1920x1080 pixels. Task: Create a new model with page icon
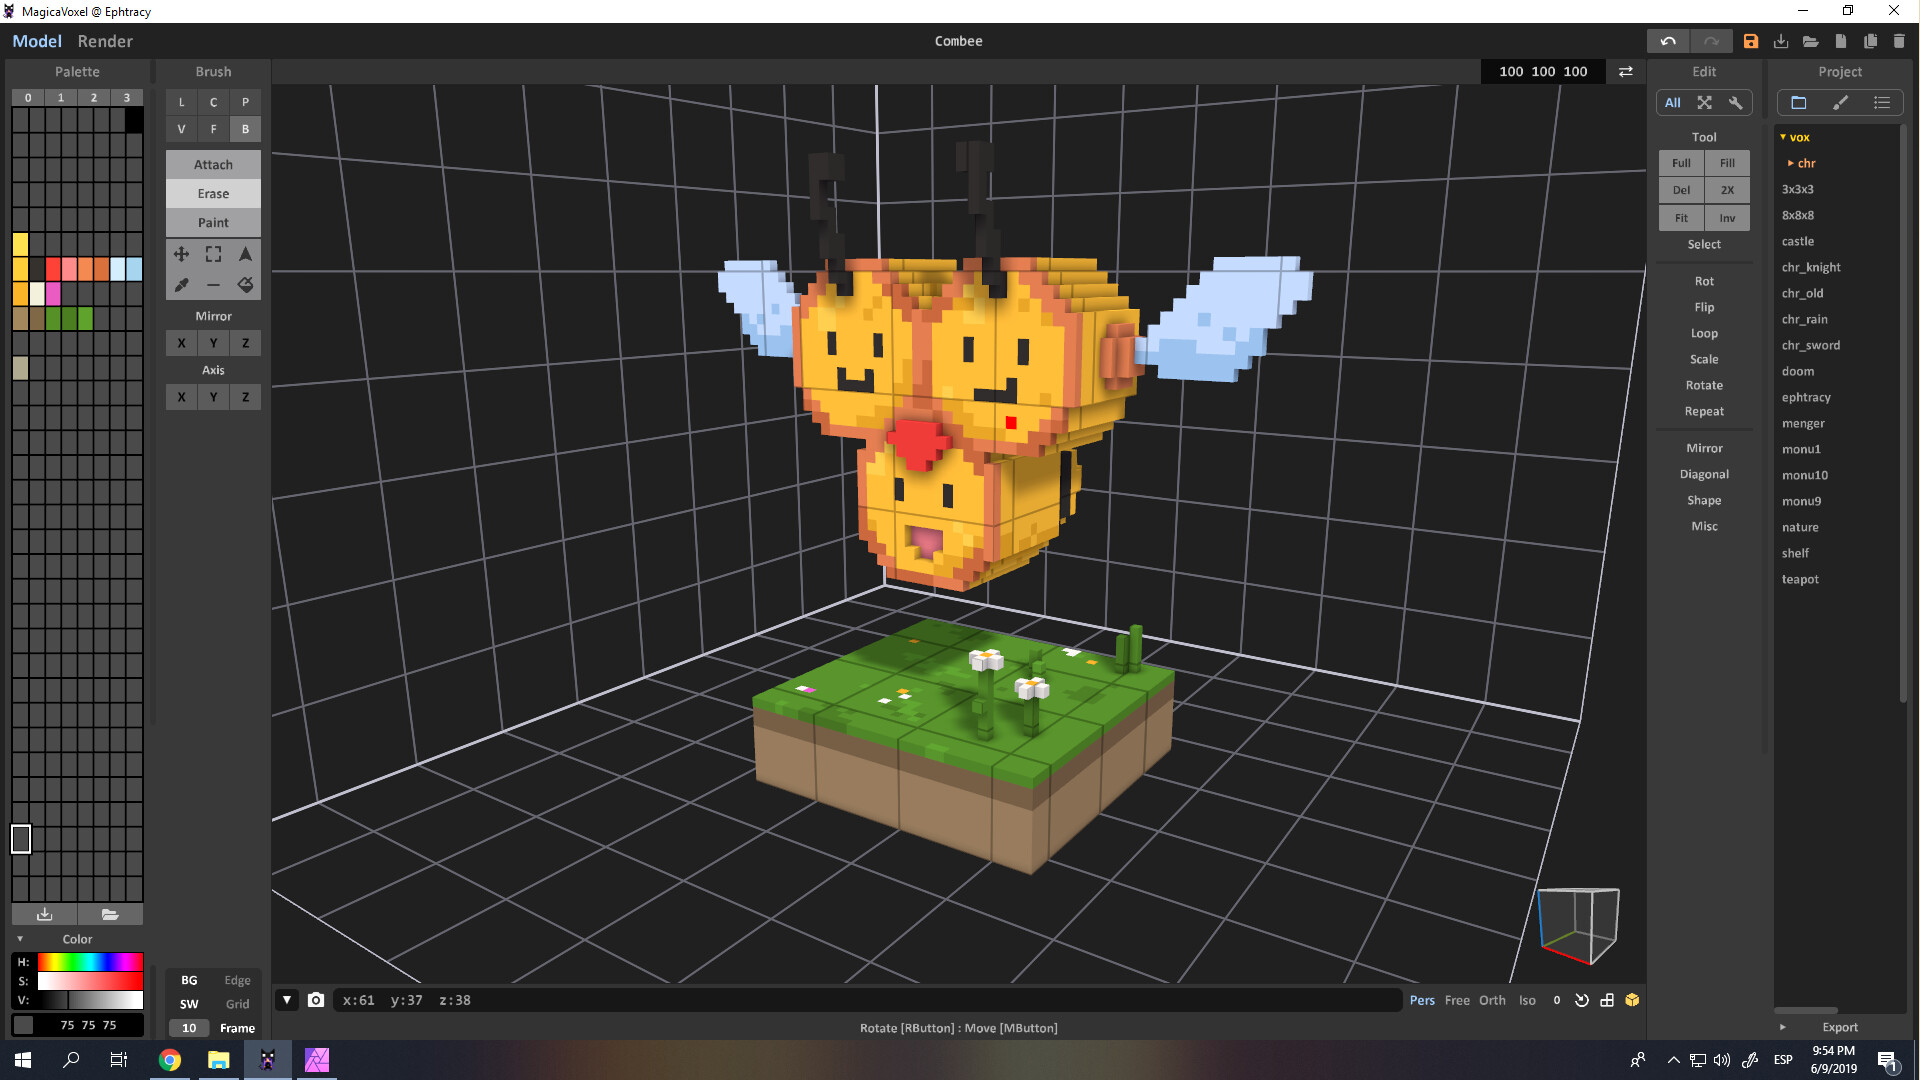pyautogui.click(x=1840, y=41)
